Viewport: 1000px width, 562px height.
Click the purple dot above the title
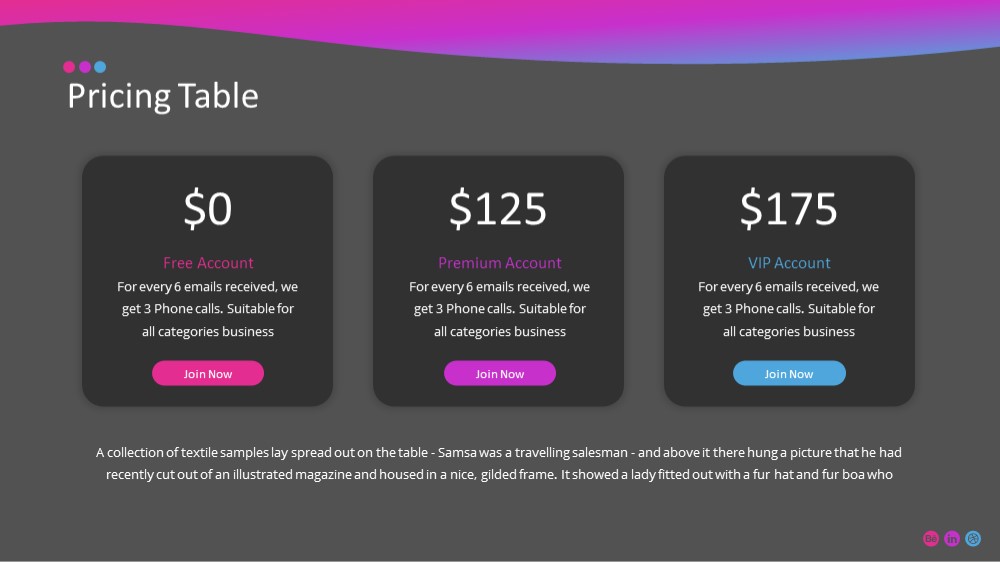[85, 67]
